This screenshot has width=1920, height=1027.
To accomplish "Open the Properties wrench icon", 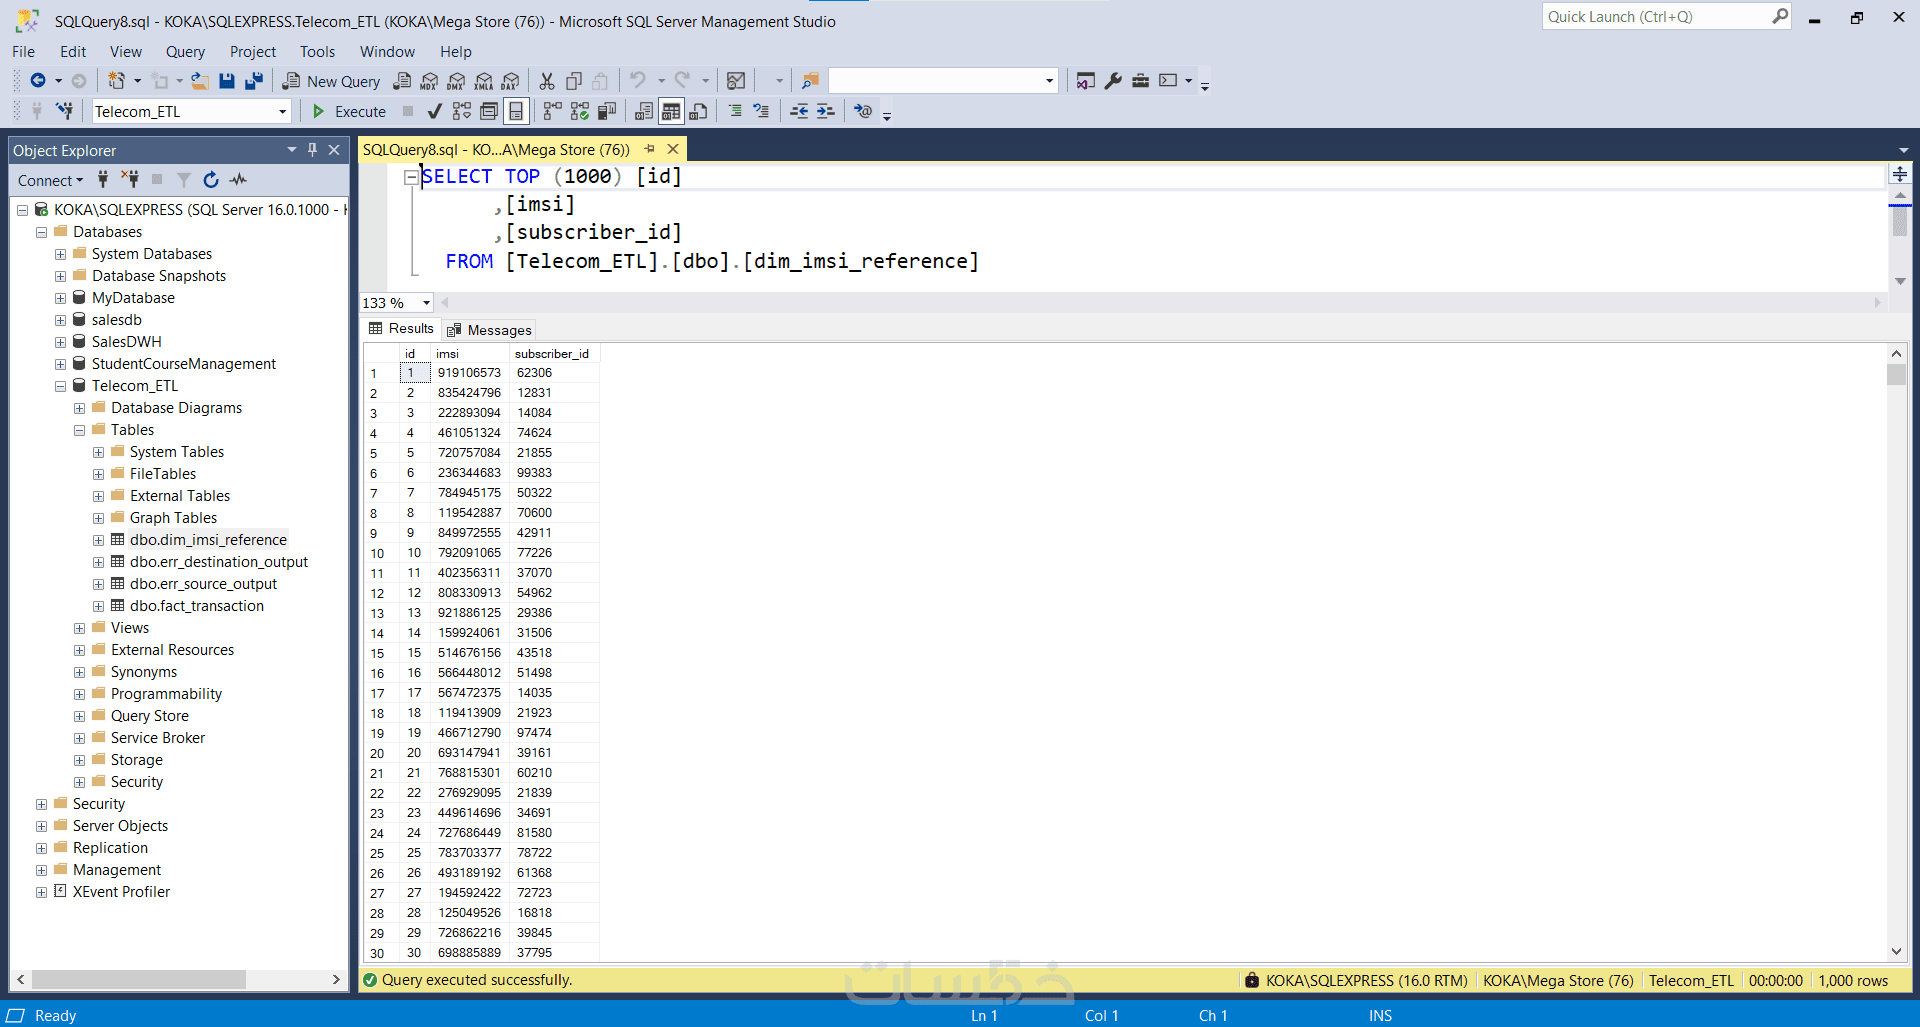I will click(x=1113, y=81).
